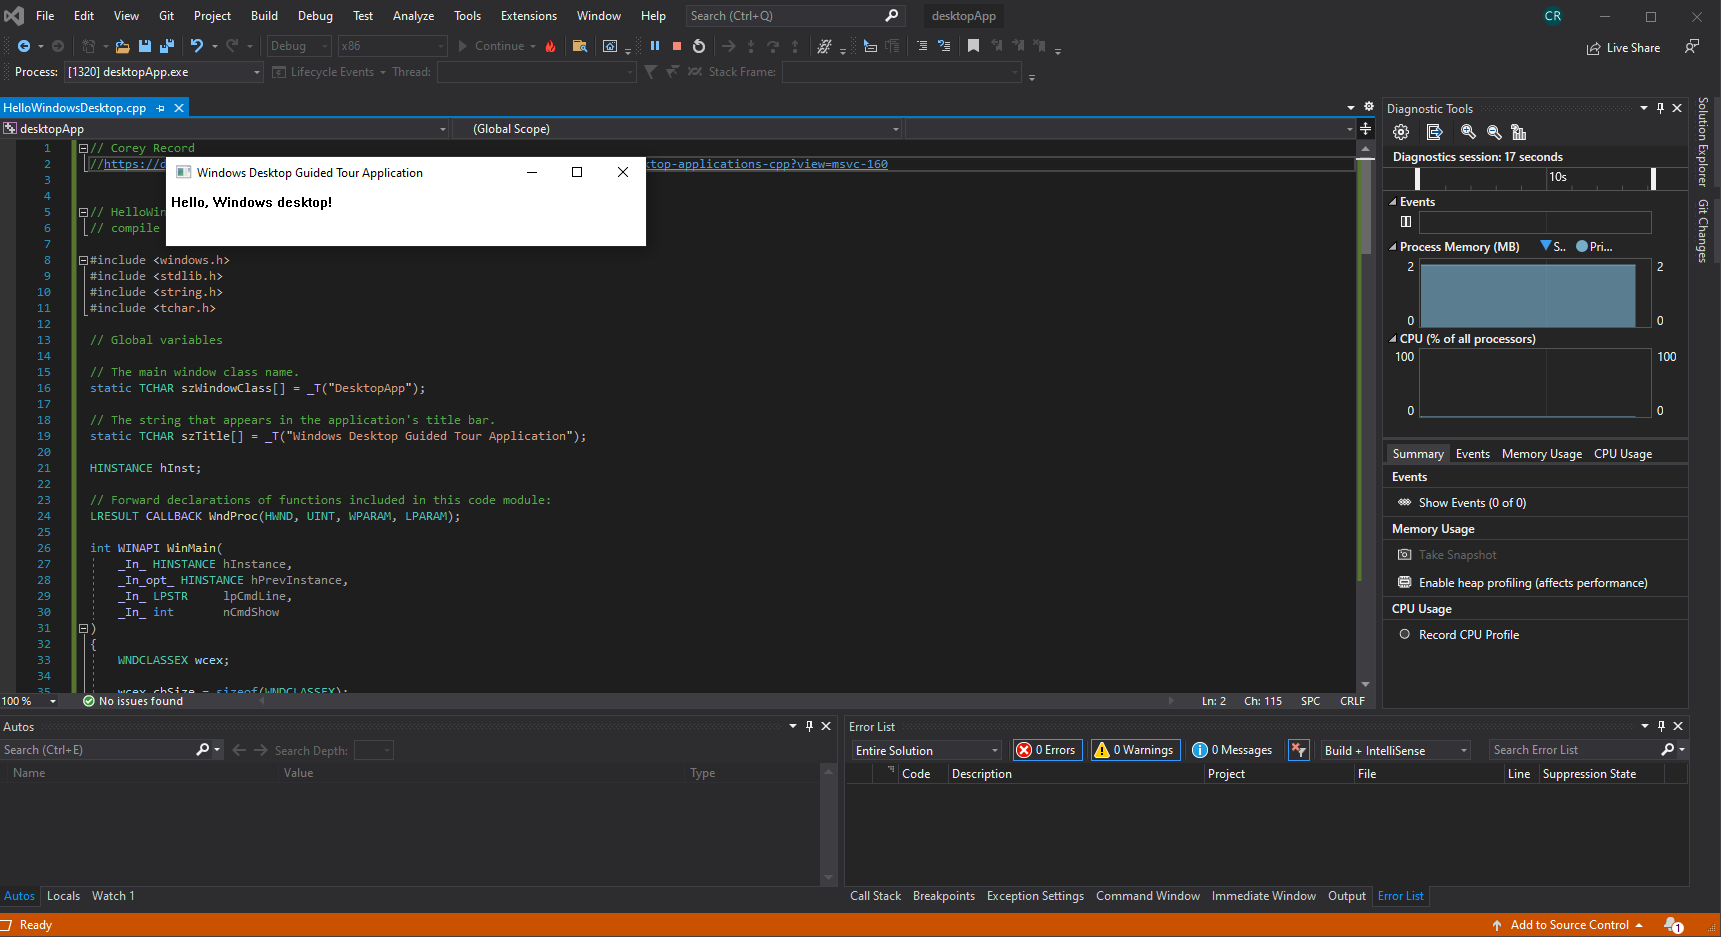1721x937 pixels.
Task: Pause the Events track
Action: point(1406,222)
